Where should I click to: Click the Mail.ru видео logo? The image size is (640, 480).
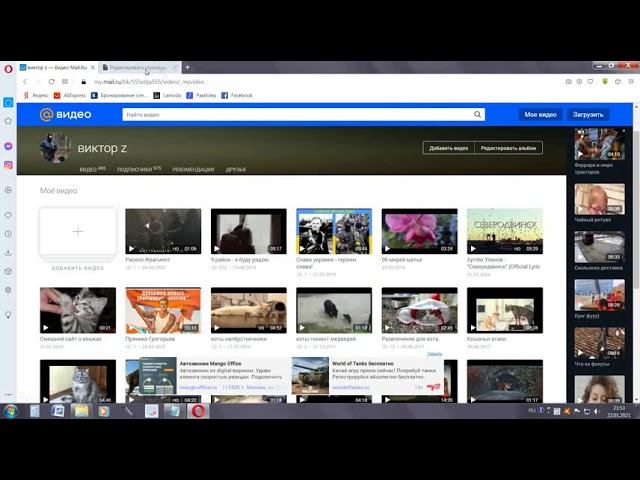[65, 115]
